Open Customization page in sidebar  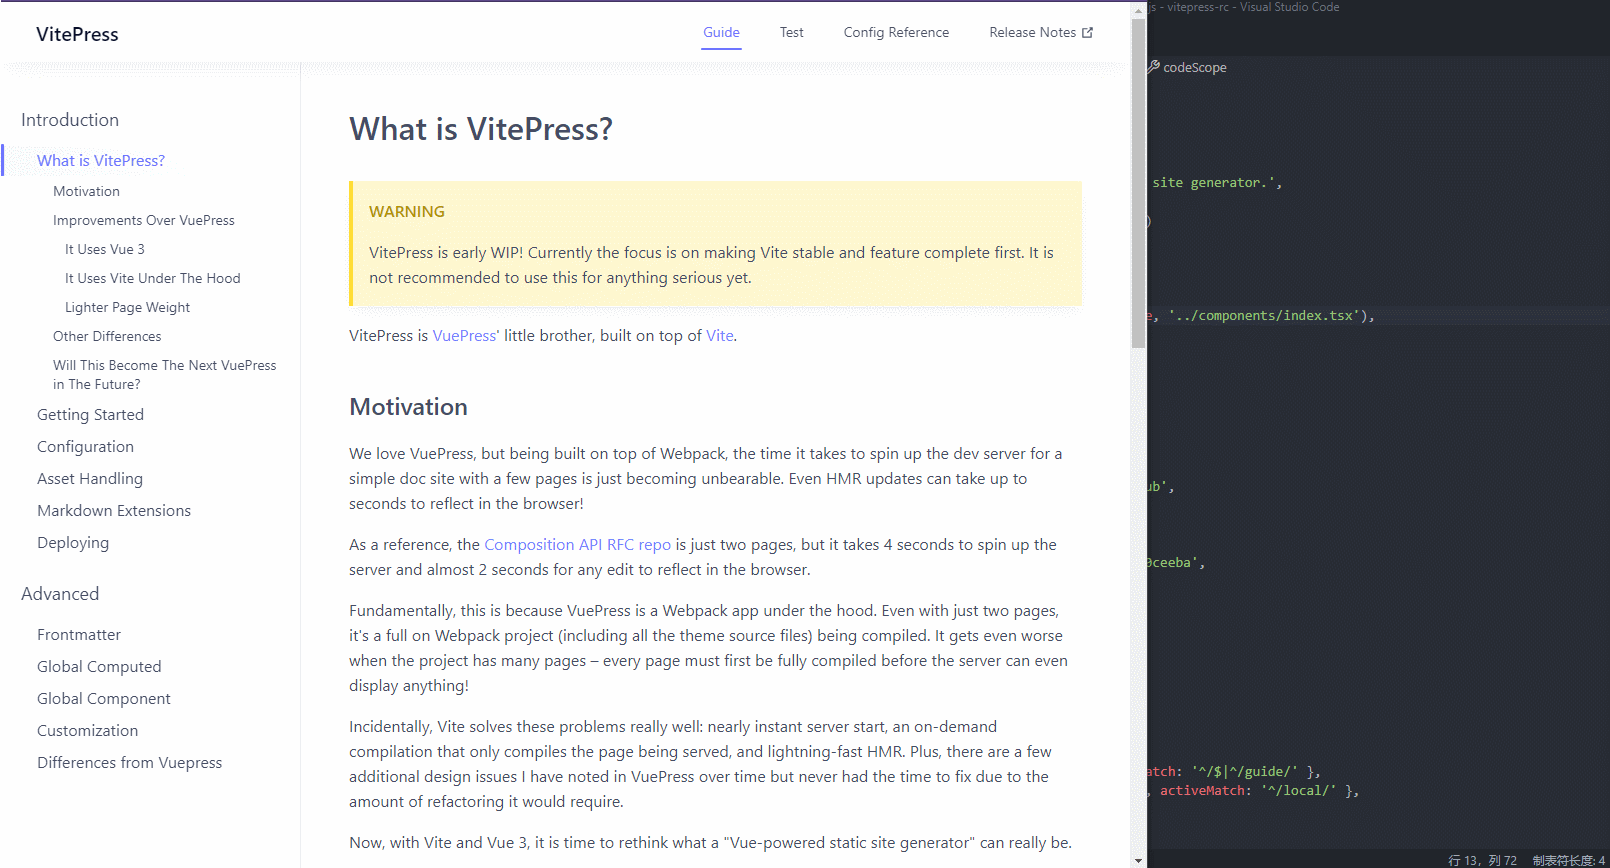[x=88, y=730]
